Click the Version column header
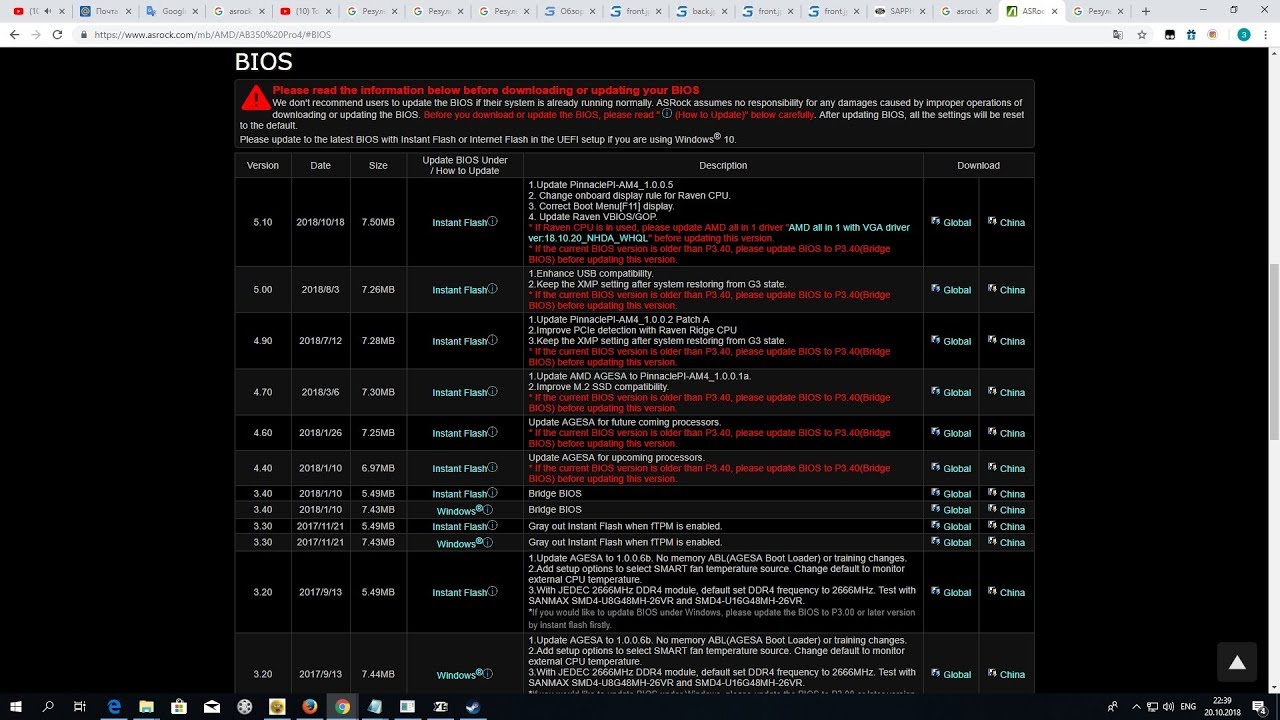 (263, 165)
